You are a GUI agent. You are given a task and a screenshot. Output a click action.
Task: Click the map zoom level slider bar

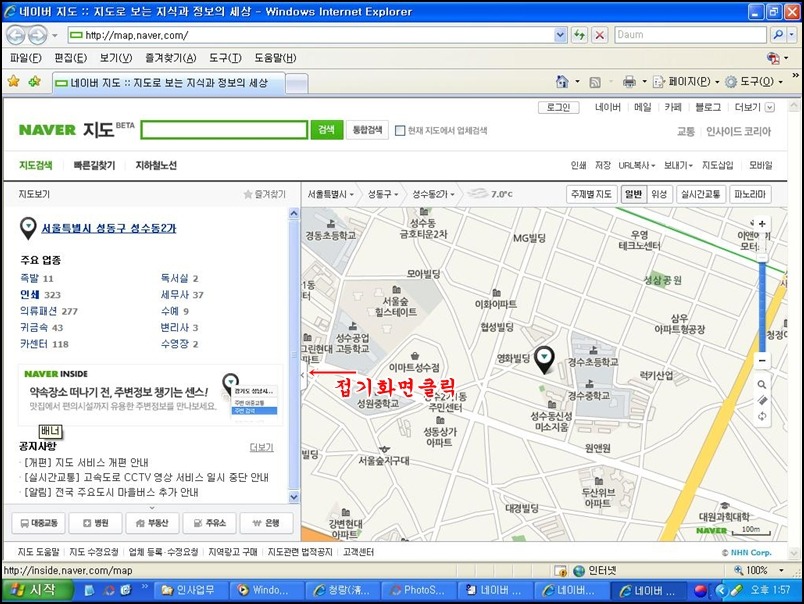(x=762, y=306)
